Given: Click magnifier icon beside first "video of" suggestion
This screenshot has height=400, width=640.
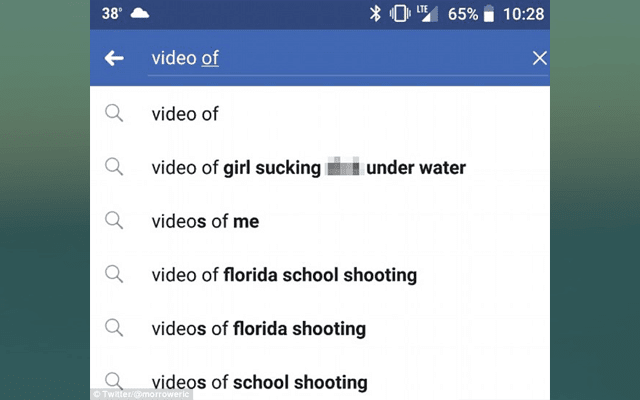Looking at the screenshot, I should coord(114,114).
